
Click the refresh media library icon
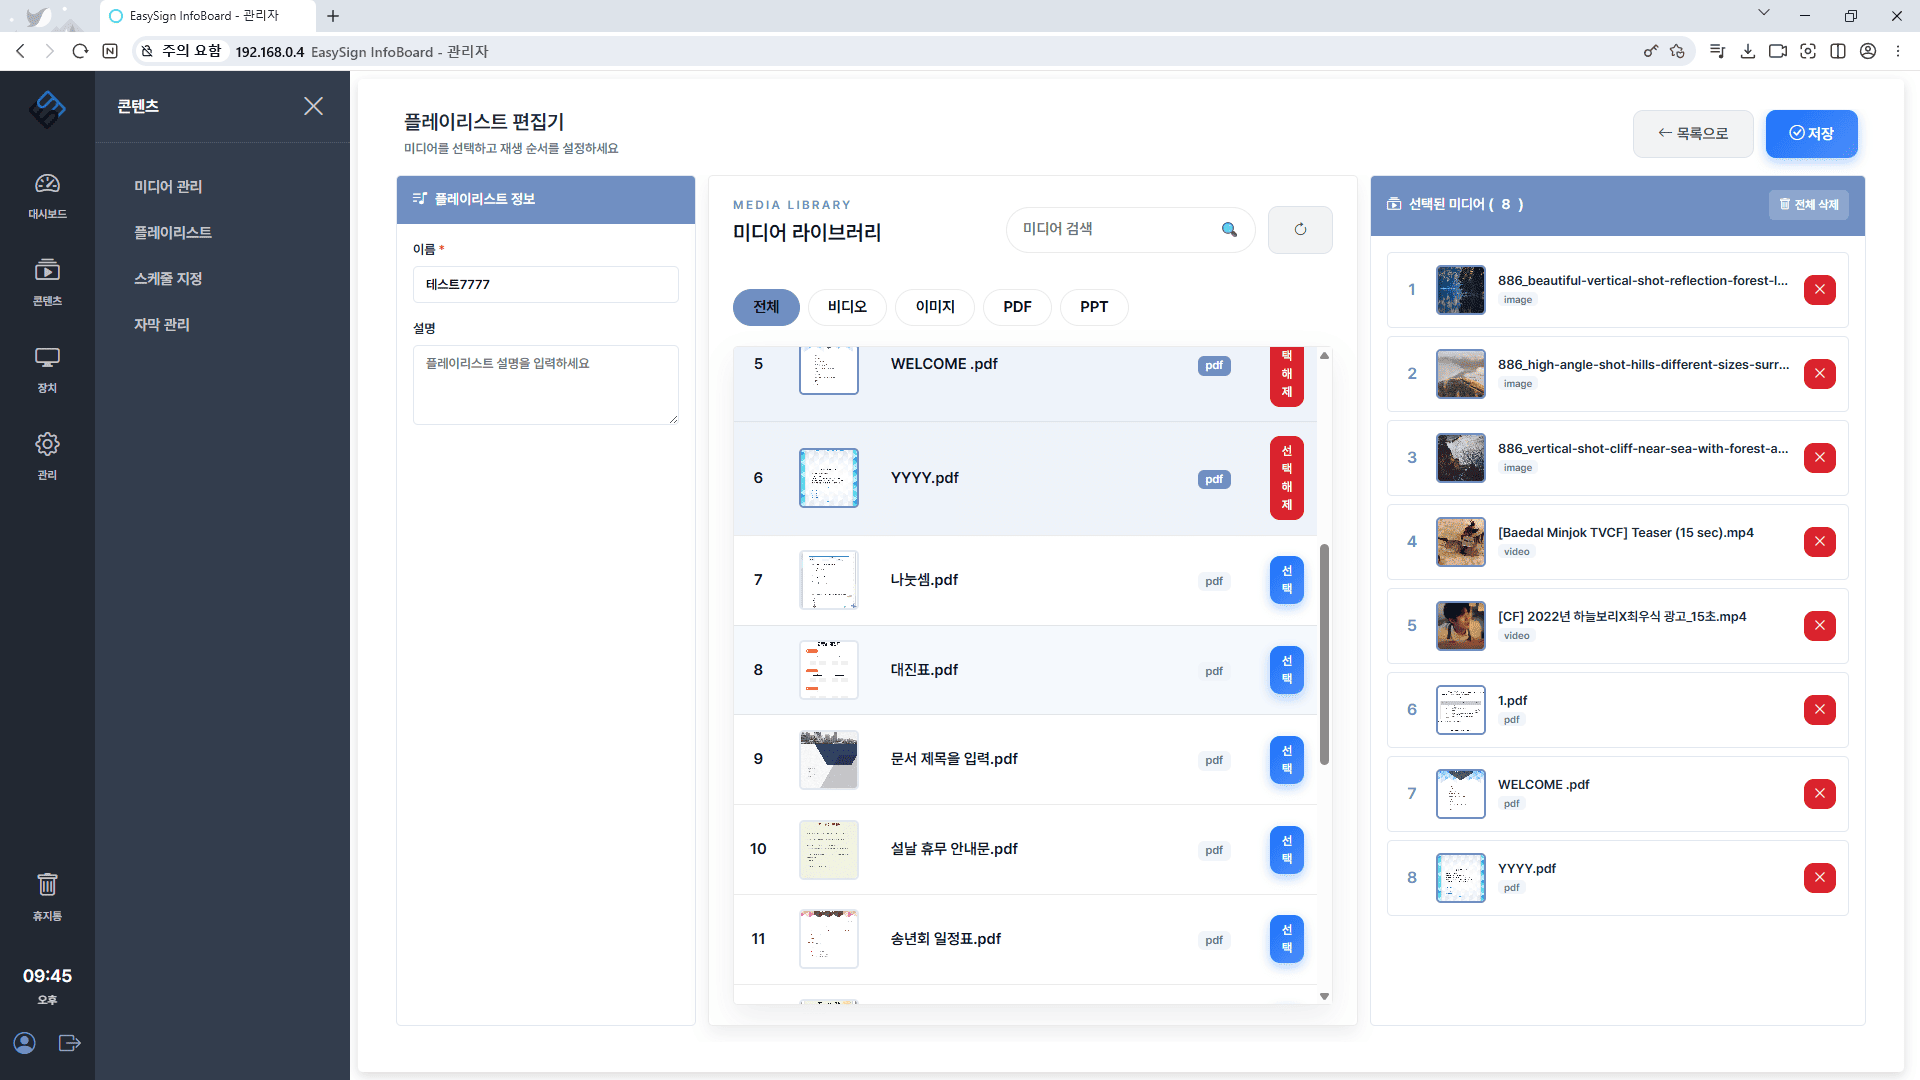pos(1300,229)
